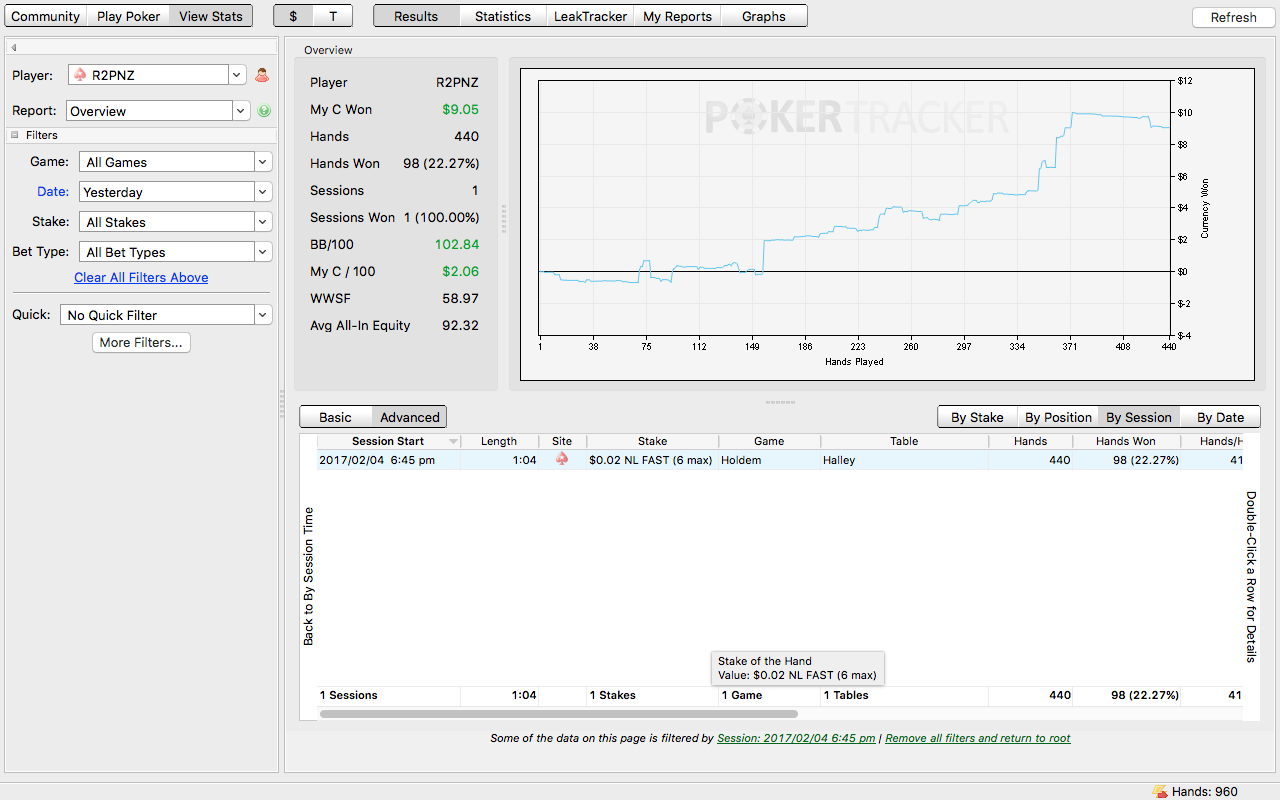Image resolution: width=1280 pixels, height=800 pixels.
Task: Group results By Date
Action: [x=1220, y=417]
